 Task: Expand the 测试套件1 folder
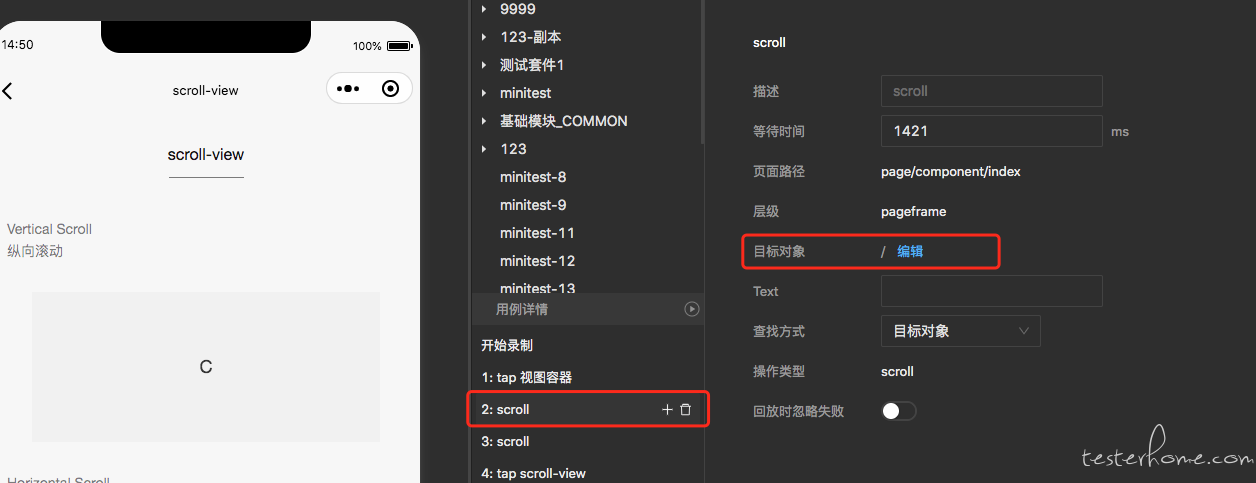click(484, 65)
